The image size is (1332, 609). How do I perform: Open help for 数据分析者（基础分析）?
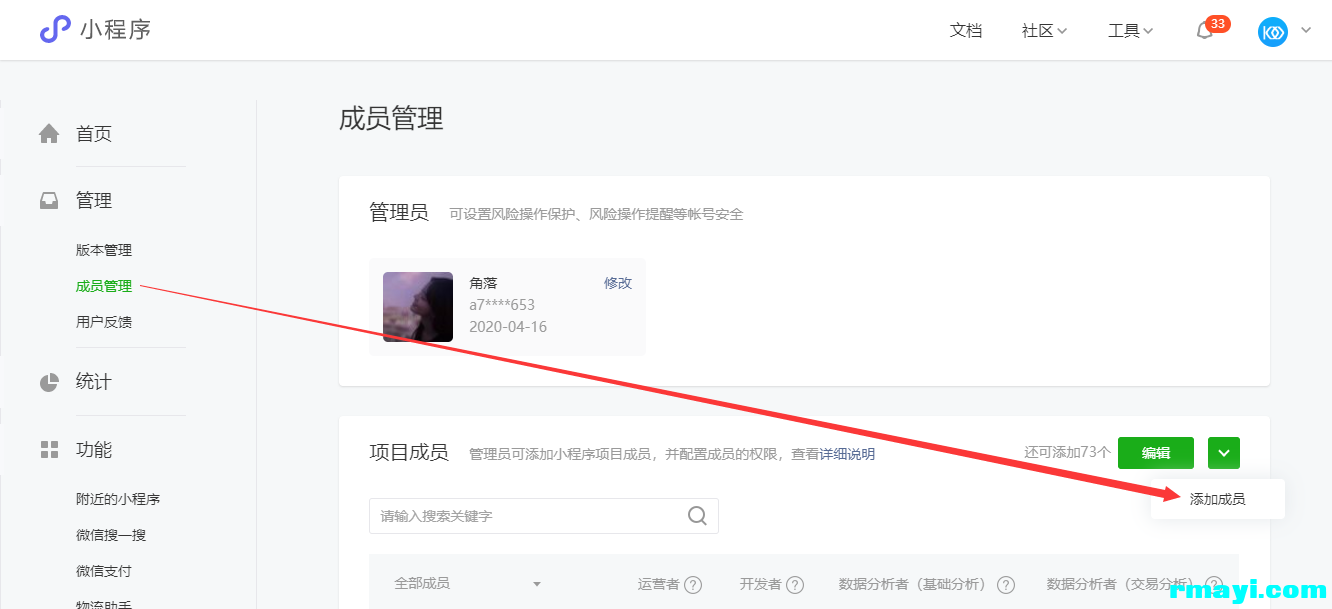(1006, 585)
